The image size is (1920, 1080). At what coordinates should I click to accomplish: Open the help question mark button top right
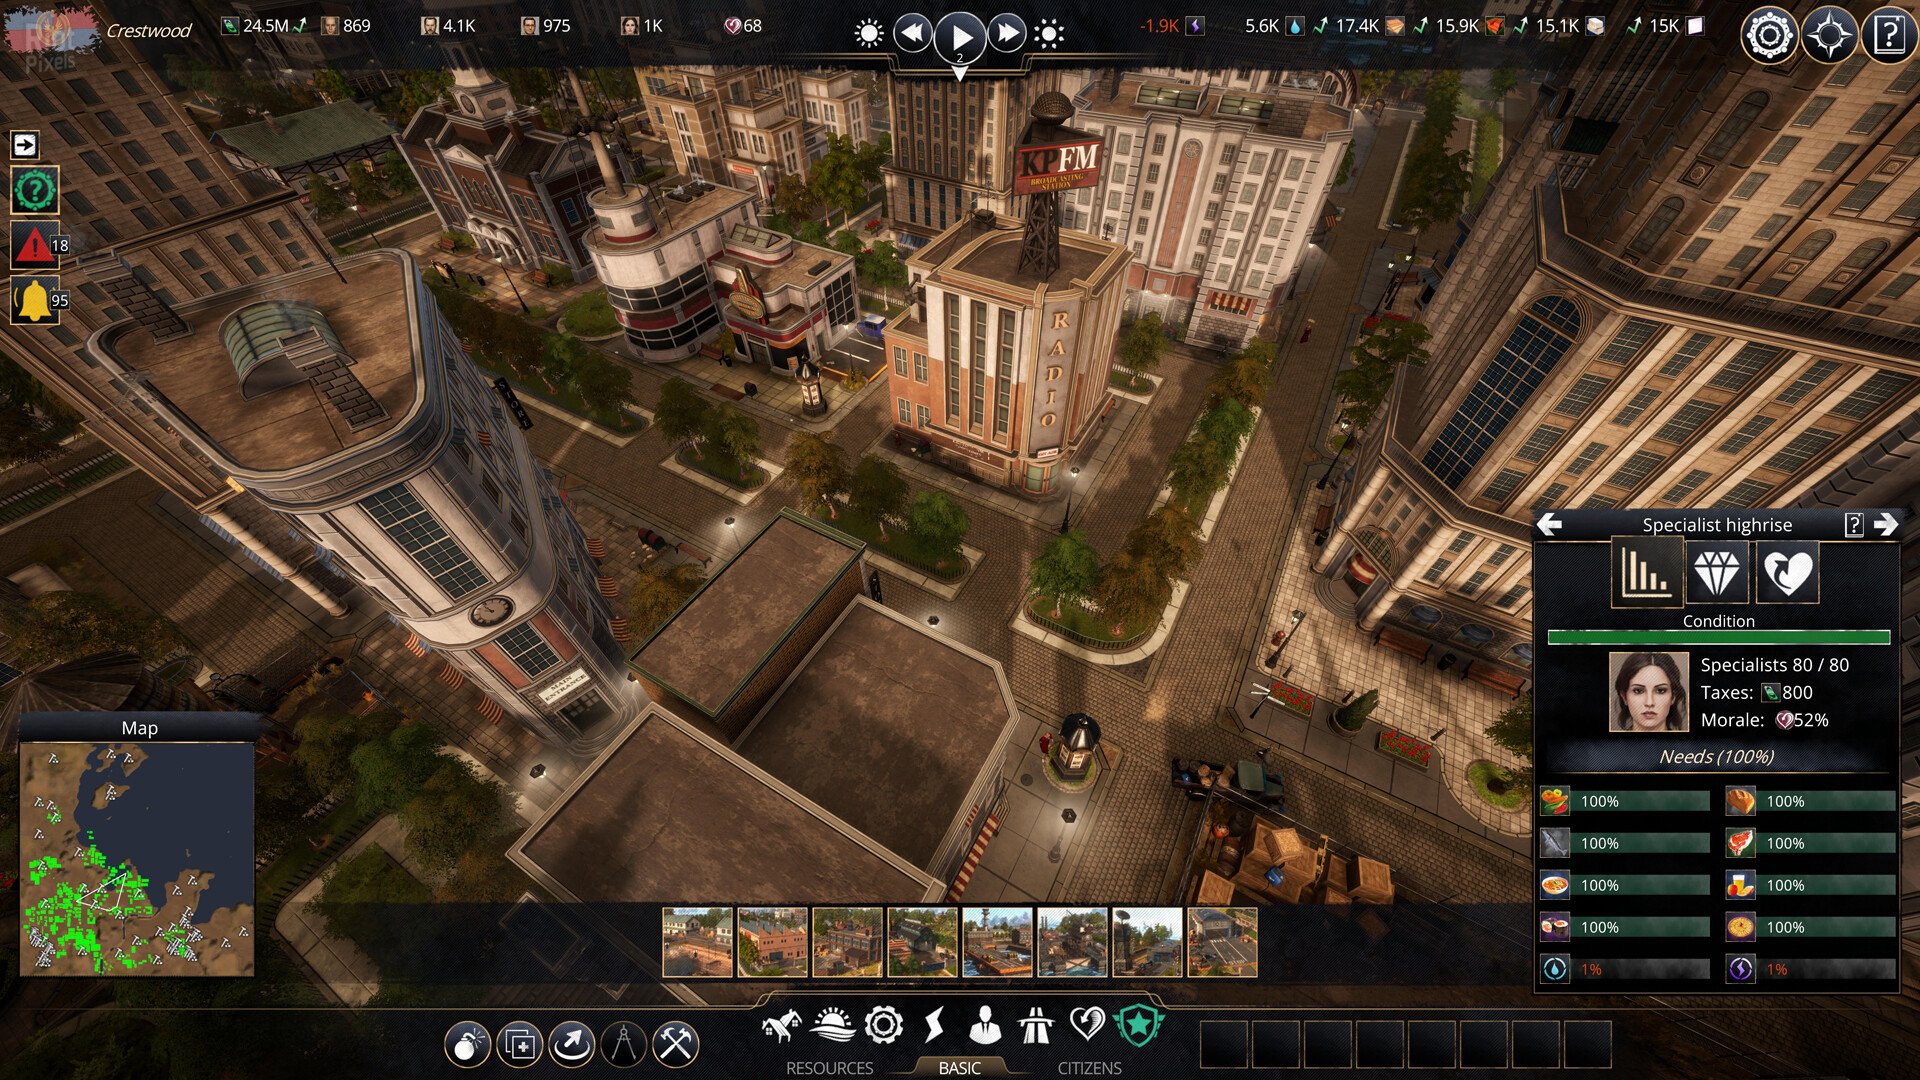tap(1888, 35)
